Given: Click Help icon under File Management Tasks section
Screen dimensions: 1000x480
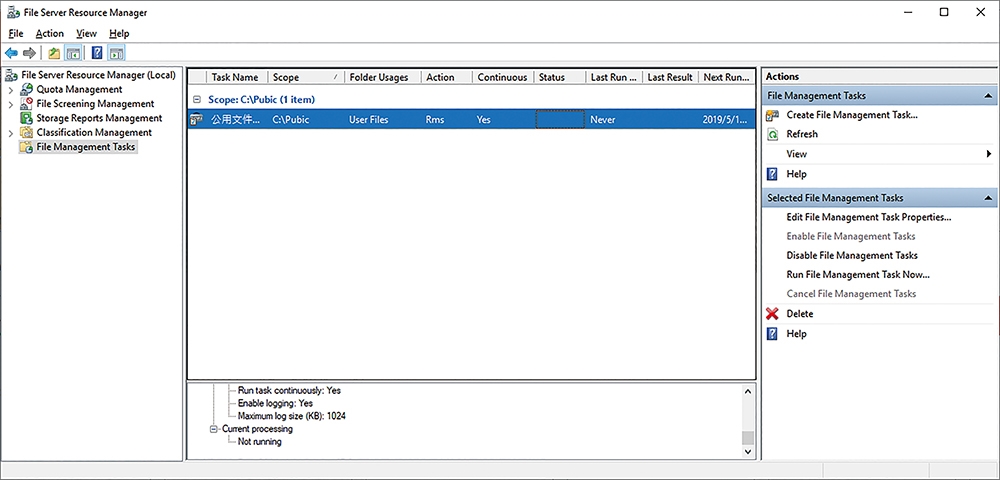Looking at the screenshot, I should coord(772,174).
